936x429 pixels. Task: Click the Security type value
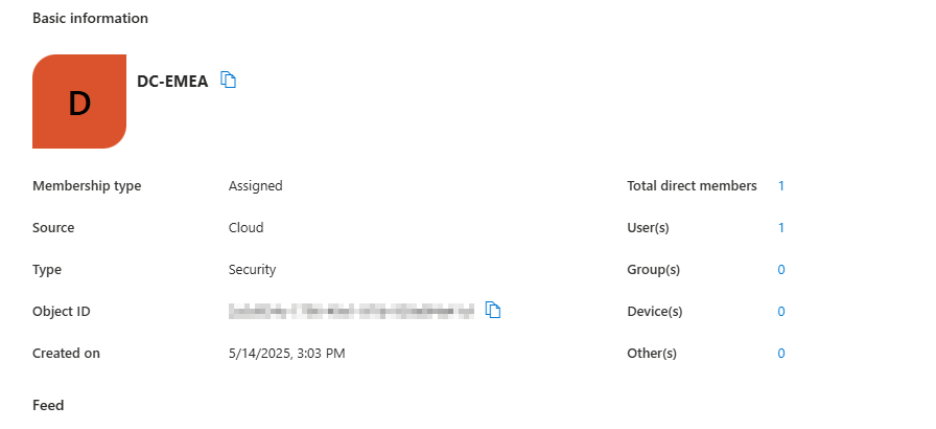pos(252,270)
